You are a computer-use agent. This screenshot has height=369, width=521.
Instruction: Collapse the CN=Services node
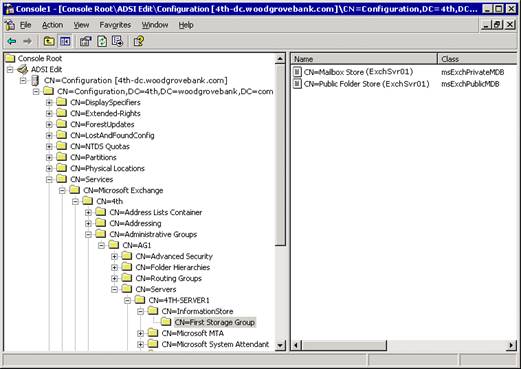pyautogui.click(x=49, y=180)
